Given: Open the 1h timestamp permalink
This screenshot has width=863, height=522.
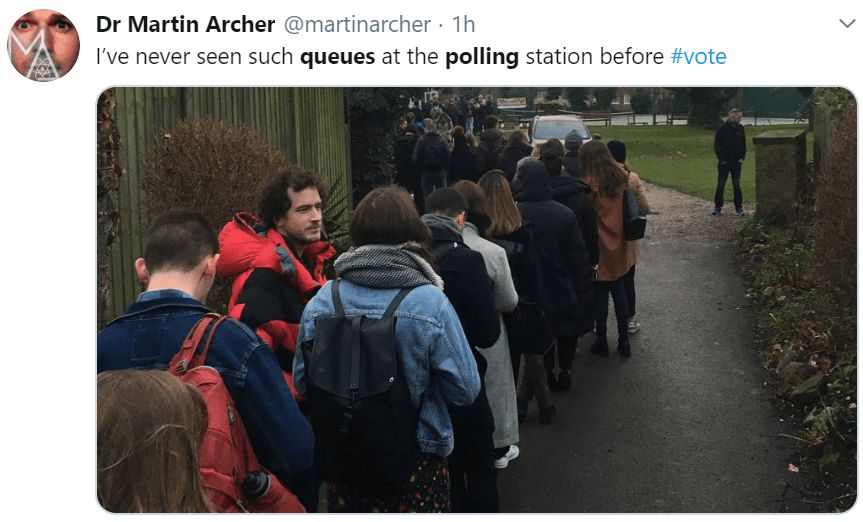Looking at the screenshot, I should click(463, 25).
